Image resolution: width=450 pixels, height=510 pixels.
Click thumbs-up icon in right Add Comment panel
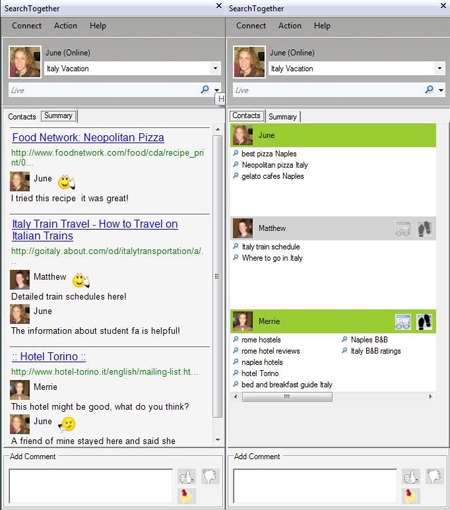click(411, 476)
